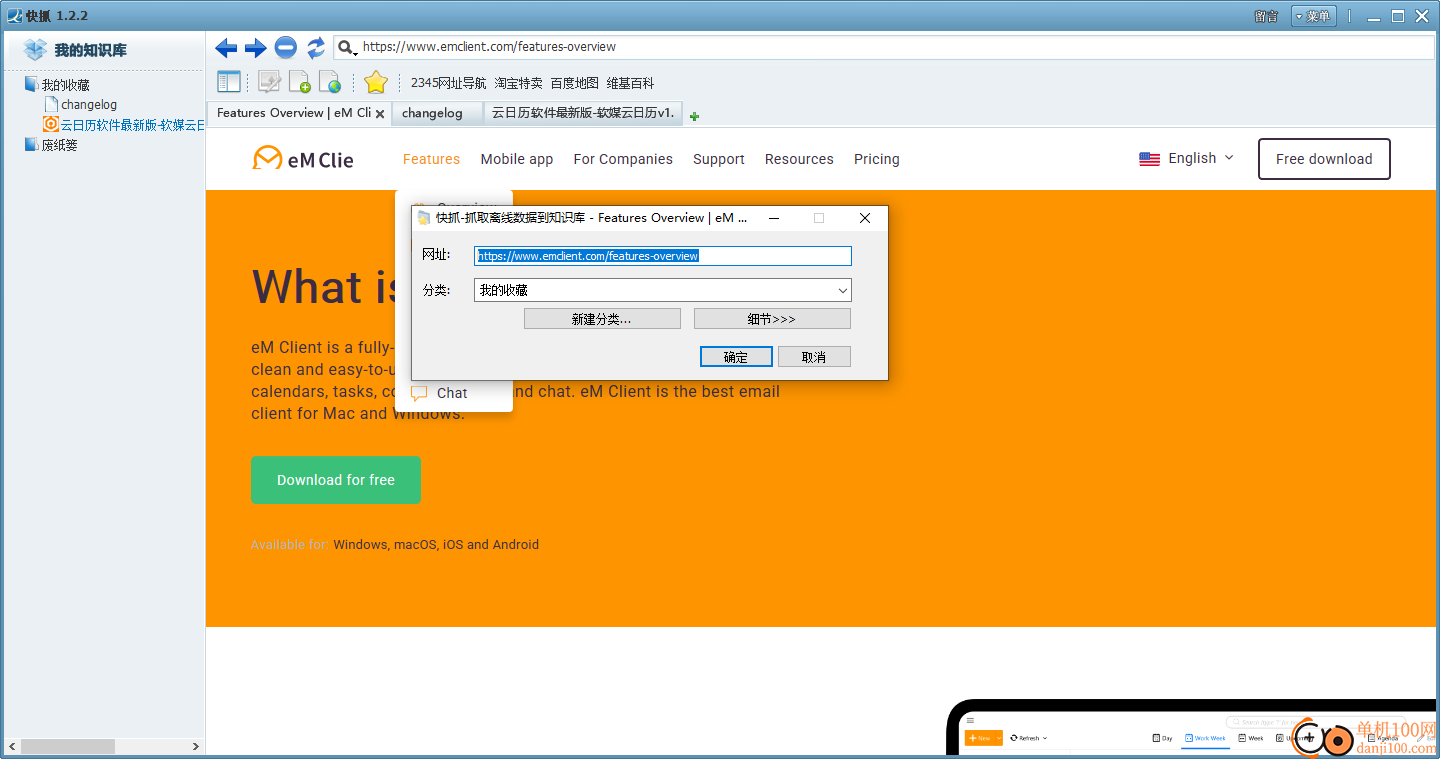Click left arrow of sidebar horizontal scrollbar
Screen dimensions: 1440x759
point(12,746)
